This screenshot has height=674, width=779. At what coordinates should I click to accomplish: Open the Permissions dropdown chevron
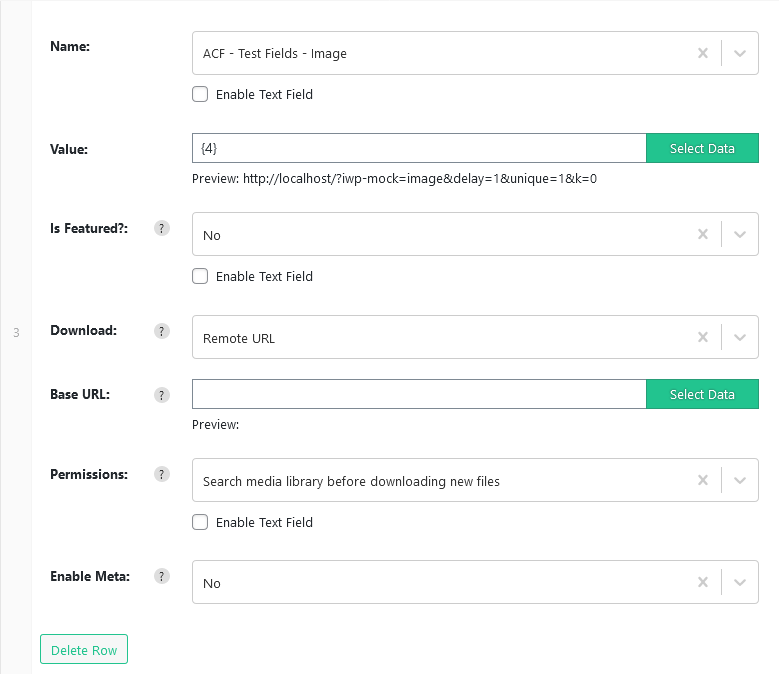click(x=740, y=480)
